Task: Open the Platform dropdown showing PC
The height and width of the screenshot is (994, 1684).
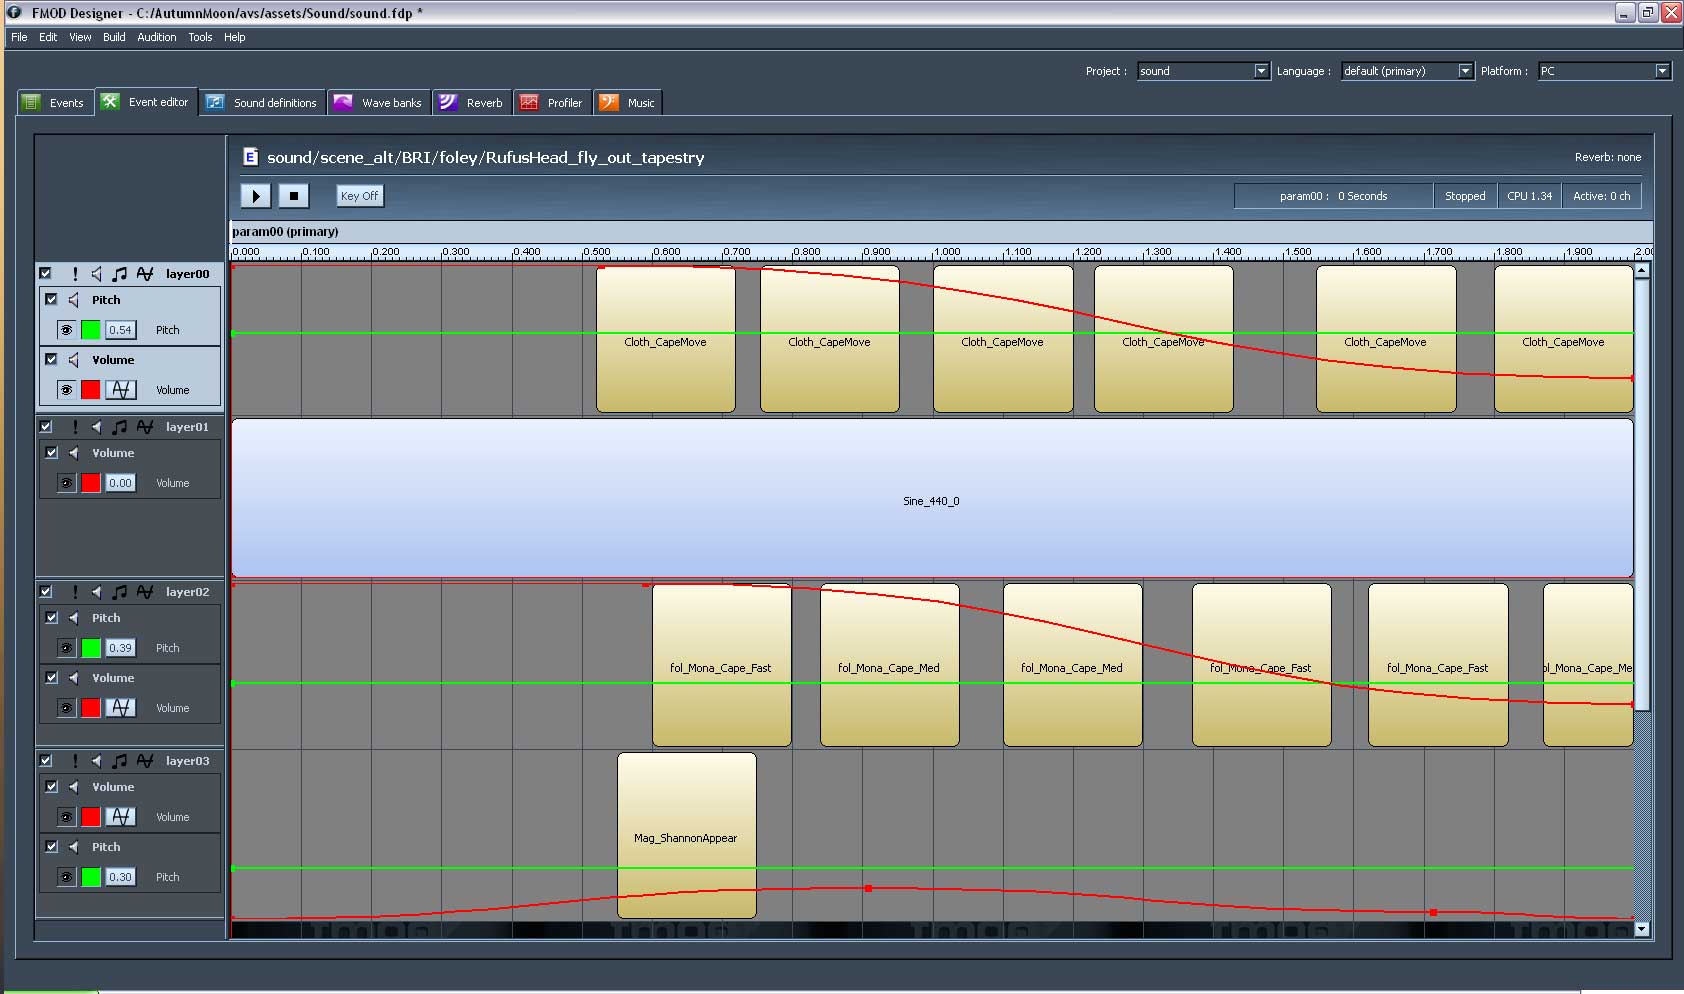Action: [1604, 71]
